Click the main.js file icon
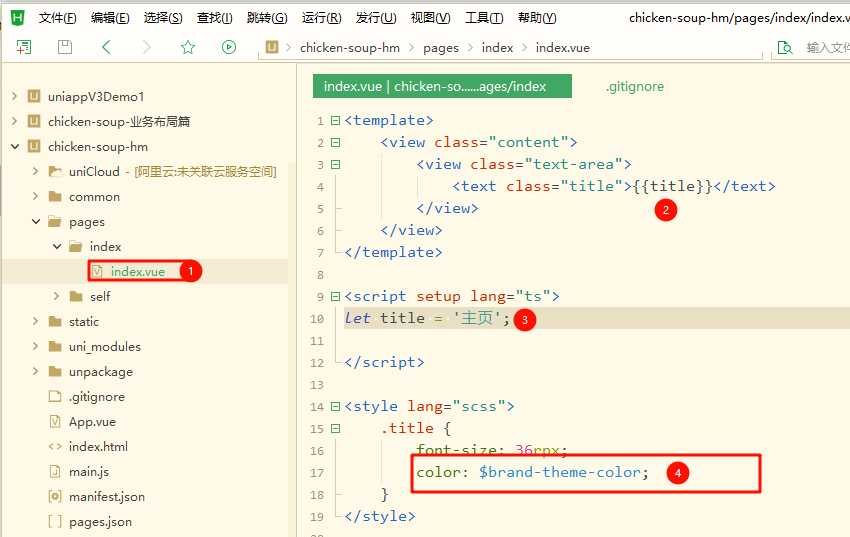The height and width of the screenshot is (537, 850). (x=55, y=471)
